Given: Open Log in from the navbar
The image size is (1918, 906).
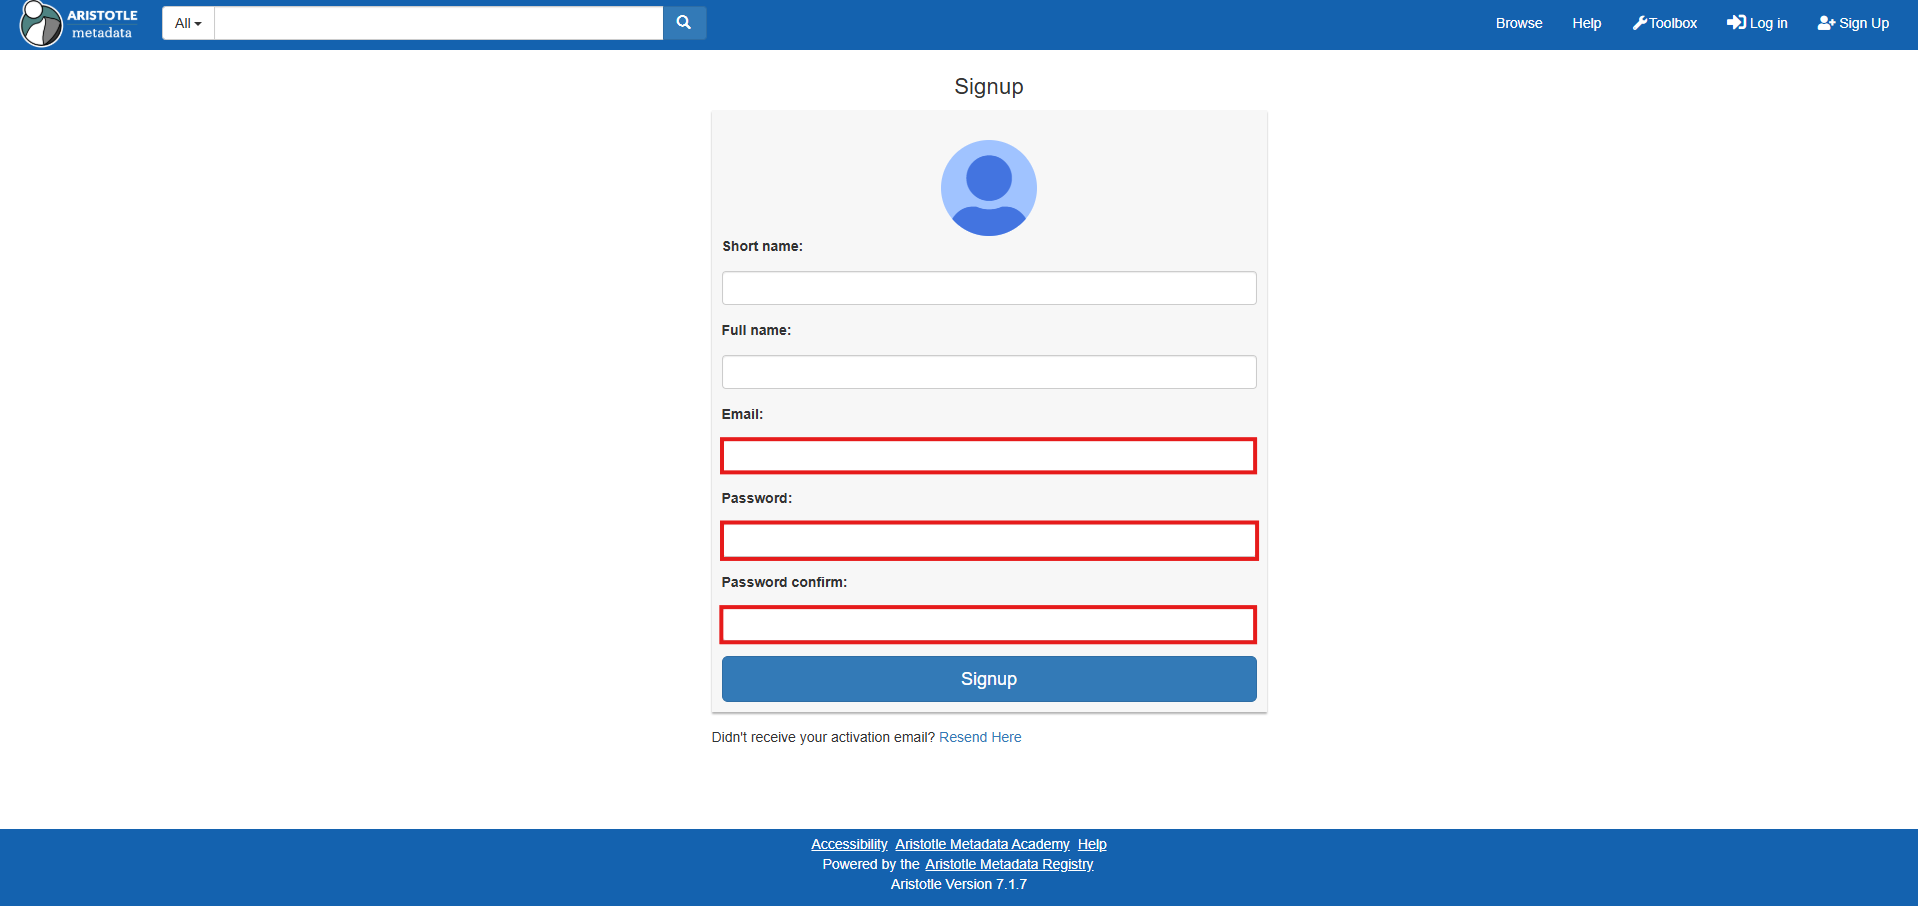Looking at the screenshot, I should (x=1757, y=23).
